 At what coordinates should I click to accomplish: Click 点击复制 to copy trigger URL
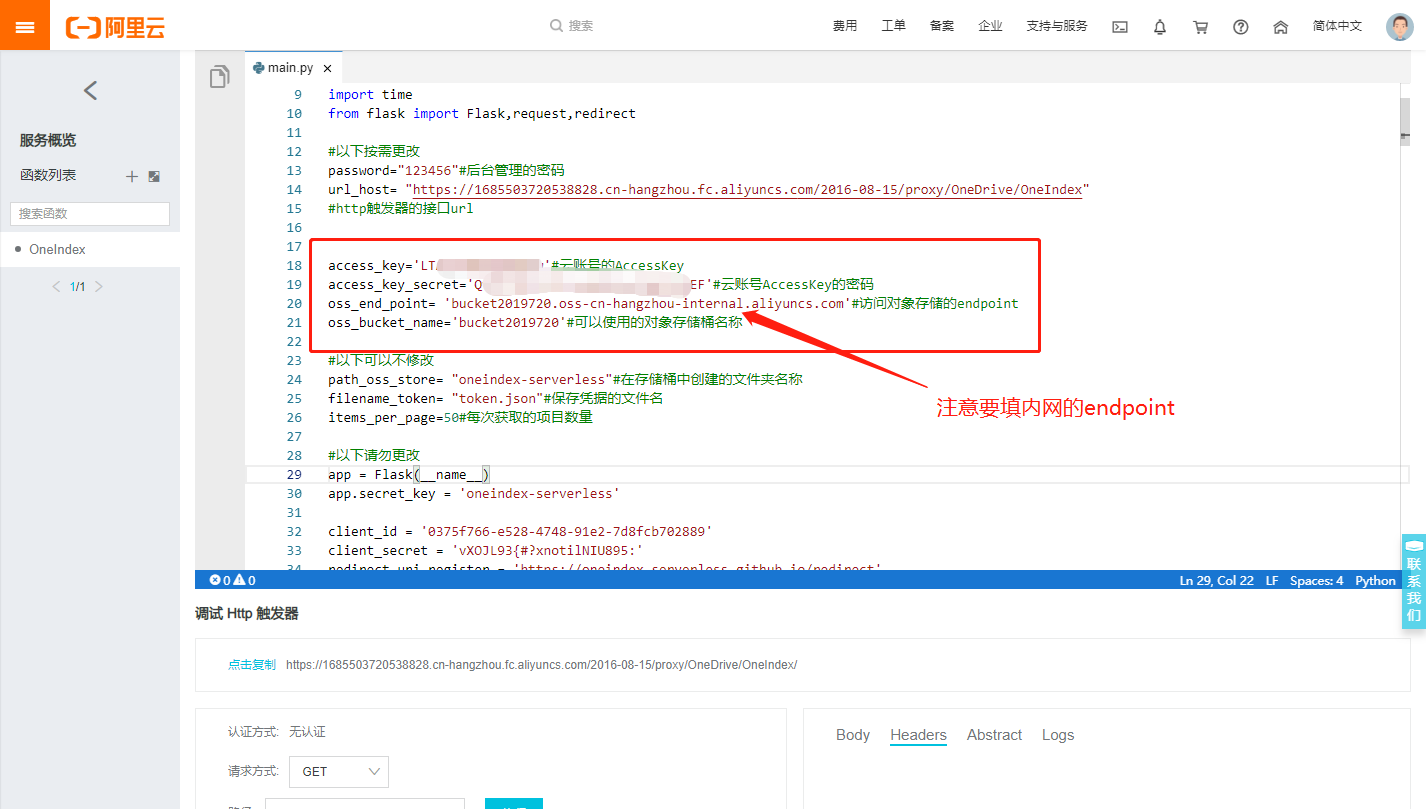251,663
